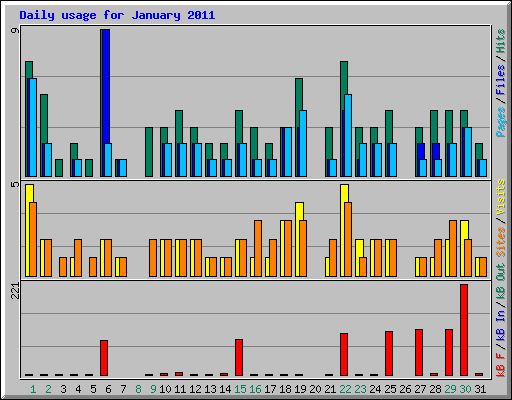Click the red kB bar above day 29
The image size is (512, 400).
click(449, 353)
